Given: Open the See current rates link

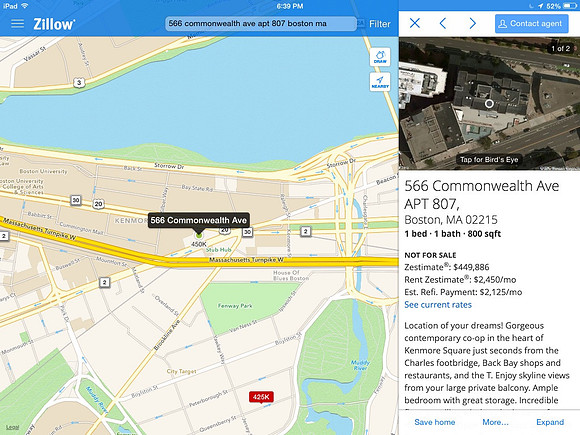Looking at the screenshot, I should (x=438, y=305).
